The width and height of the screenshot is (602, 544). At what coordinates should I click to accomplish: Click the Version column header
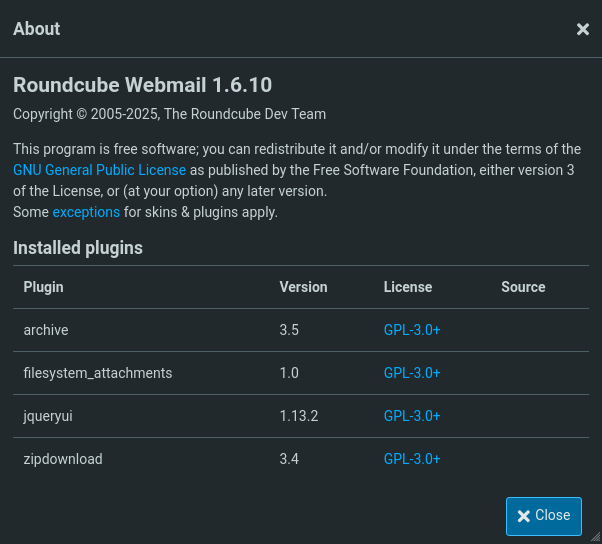coord(303,287)
